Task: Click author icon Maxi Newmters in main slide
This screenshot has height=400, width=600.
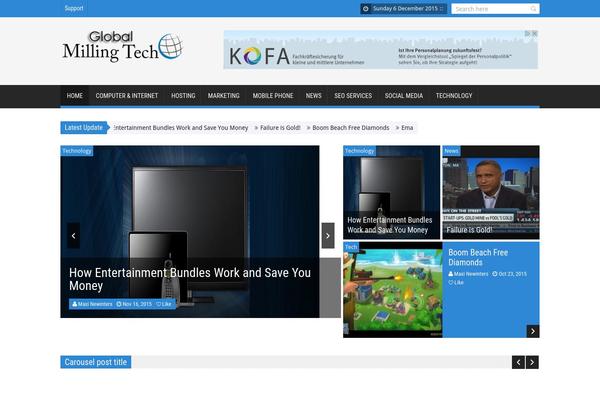Action: (75, 304)
